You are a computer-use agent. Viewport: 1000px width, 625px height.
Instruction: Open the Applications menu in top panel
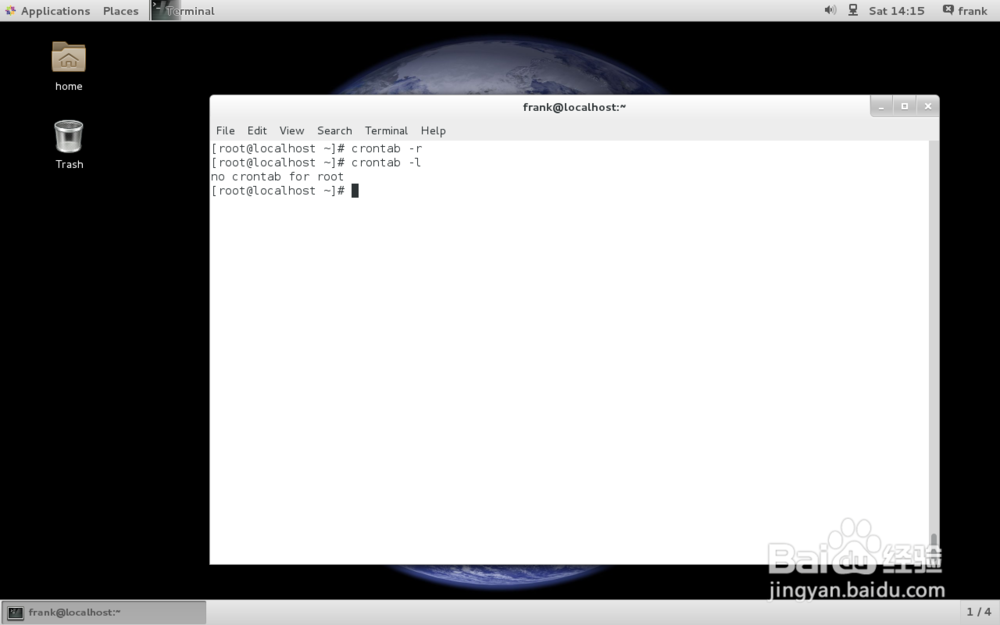[x=48, y=11]
